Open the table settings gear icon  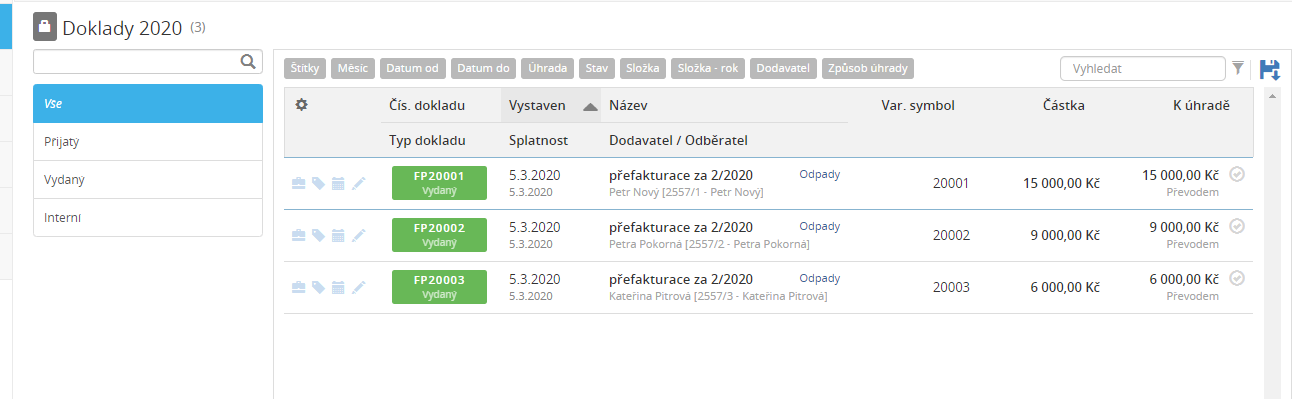pyautogui.click(x=300, y=105)
